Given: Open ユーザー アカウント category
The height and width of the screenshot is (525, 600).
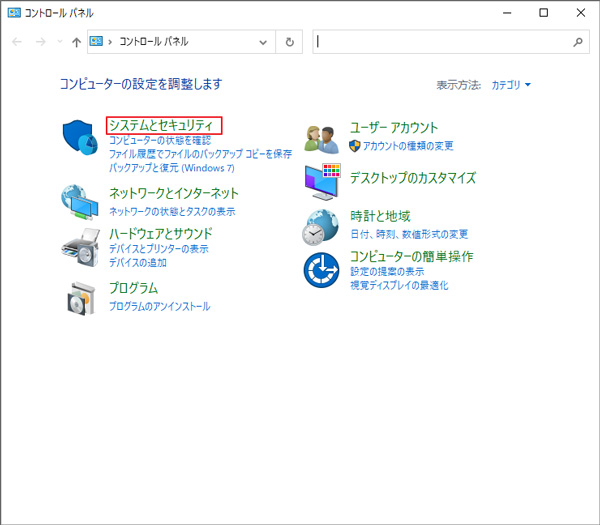Looking at the screenshot, I should (394, 128).
